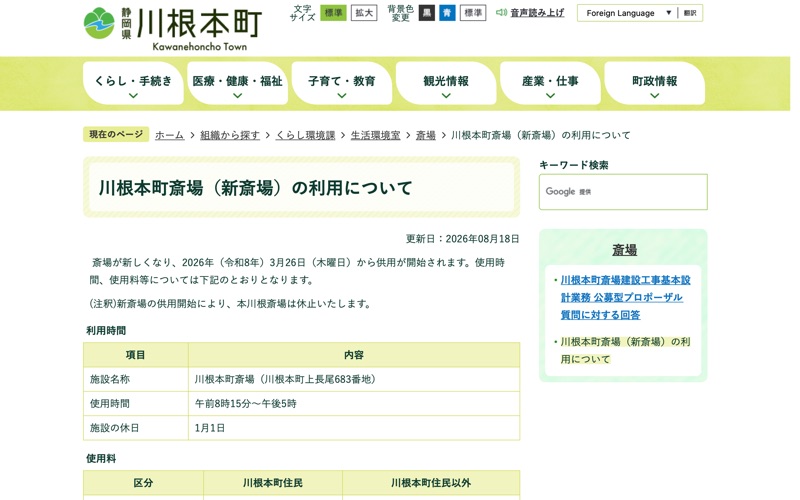This screenshot has height=500, width=800.
Task: Click the 川根本町住民以外 column header
Action: pos(431,483)
